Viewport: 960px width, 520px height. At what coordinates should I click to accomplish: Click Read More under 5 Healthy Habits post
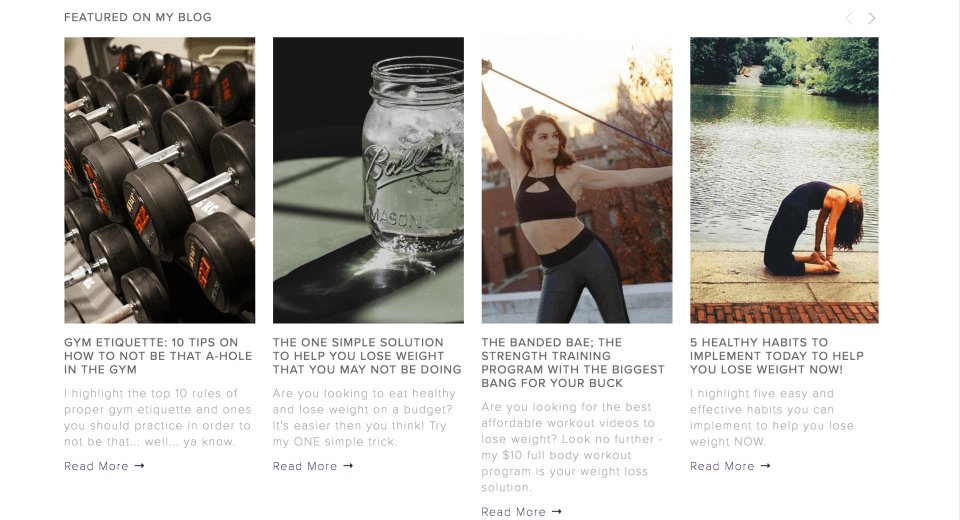point(722,466)
